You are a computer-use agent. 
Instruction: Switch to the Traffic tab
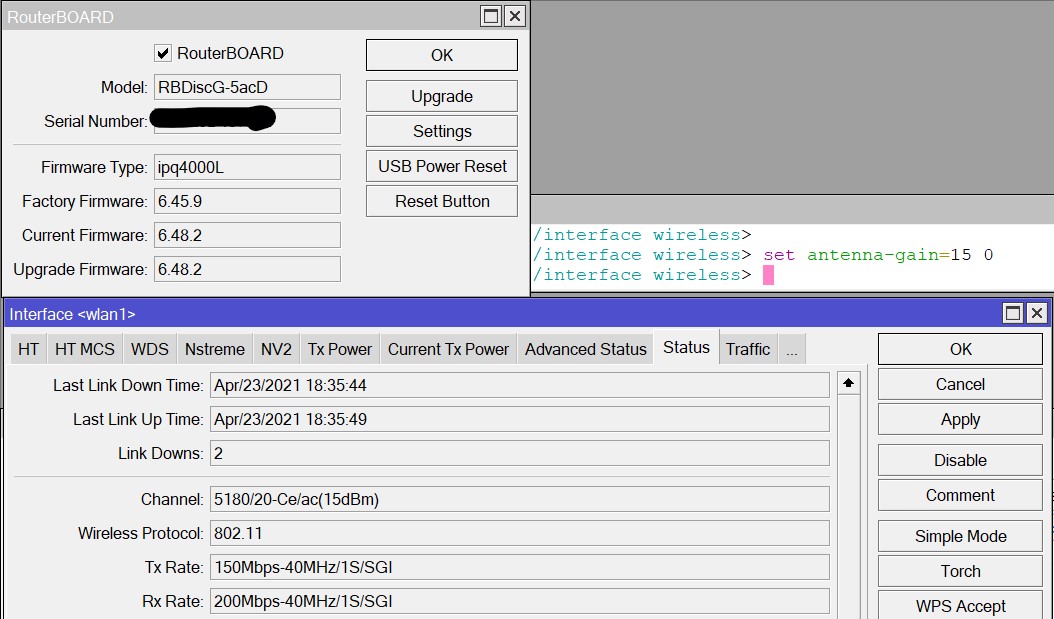748,349
